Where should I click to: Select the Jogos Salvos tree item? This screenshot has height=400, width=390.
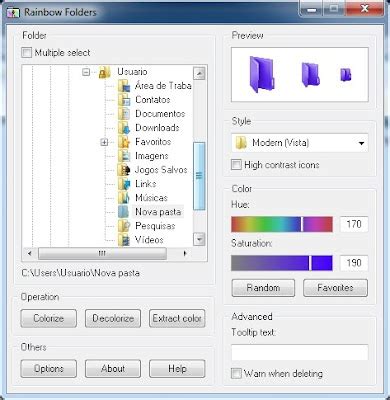click(x=161, y=170)
